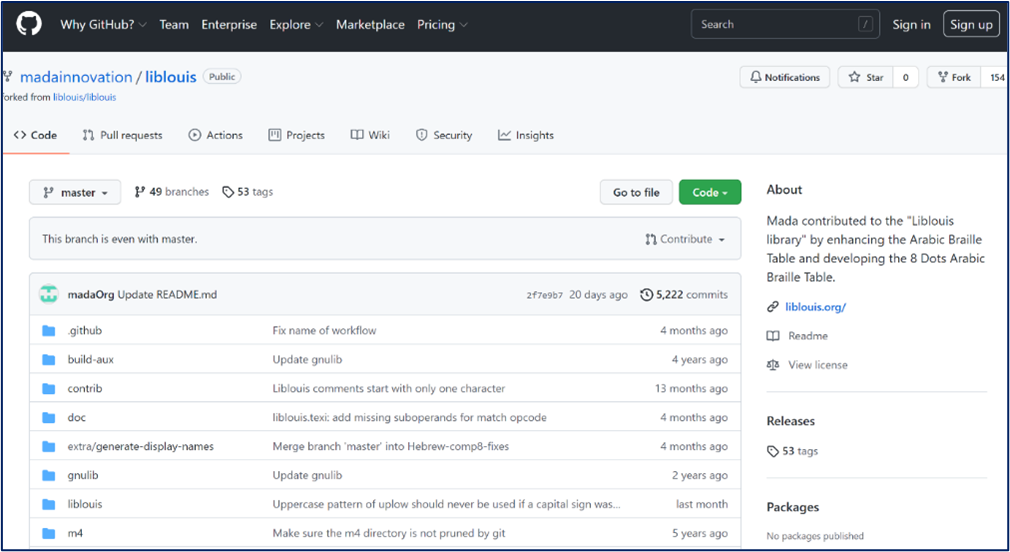Screen dimensions: 1010x552
Task: Click the 53 tags tag icon
Action: pyautogui.click(x=773, y=451)
